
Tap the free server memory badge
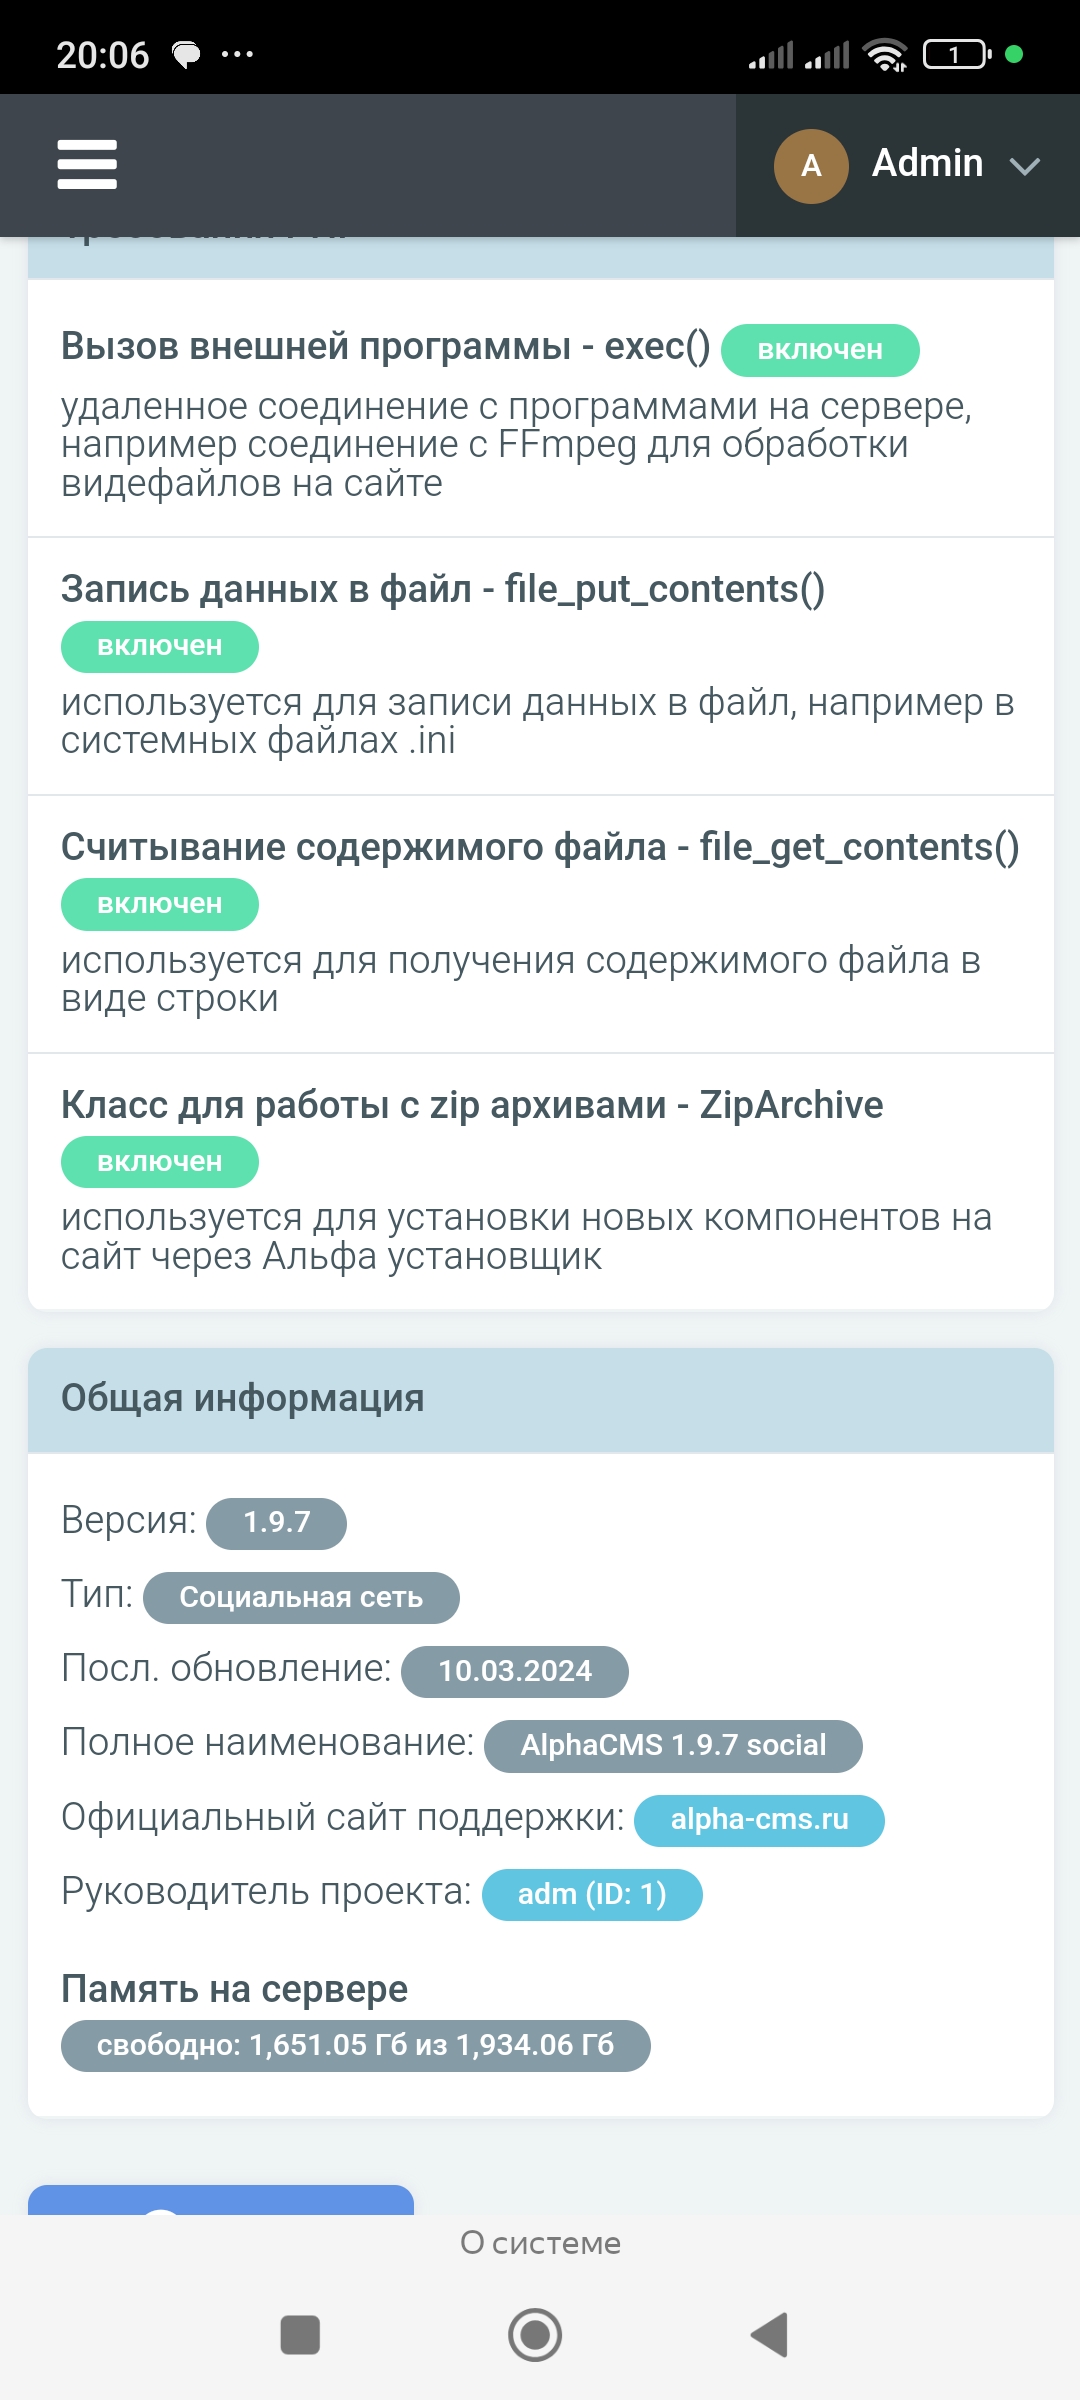coord(355,2045)
